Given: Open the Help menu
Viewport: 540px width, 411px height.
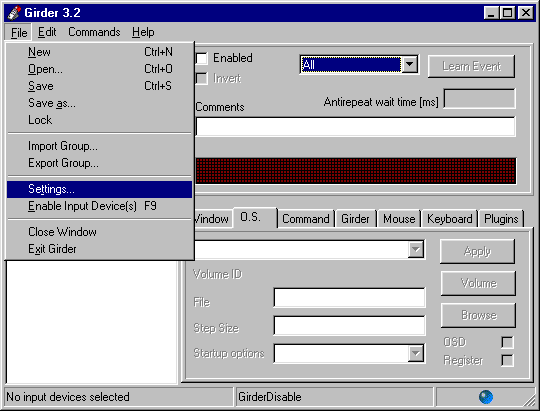Looking at the screenshot, I should point(143,32).
